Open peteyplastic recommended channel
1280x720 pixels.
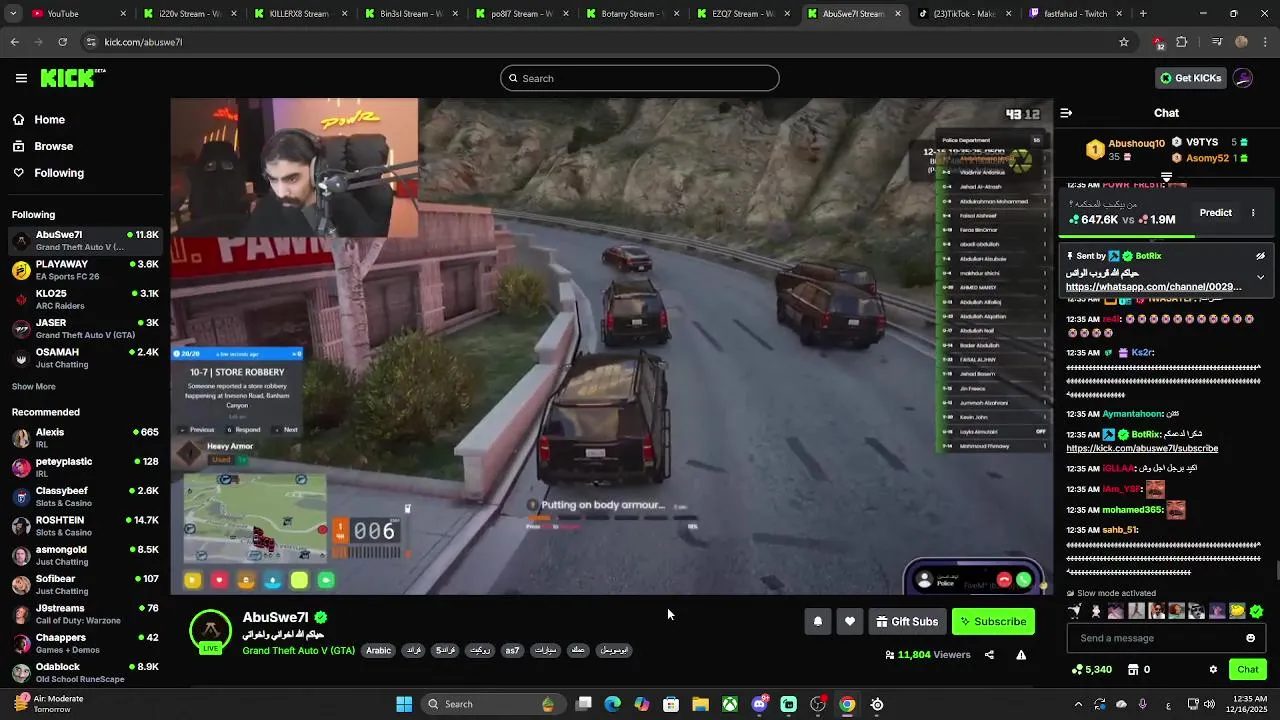[84, 467]
